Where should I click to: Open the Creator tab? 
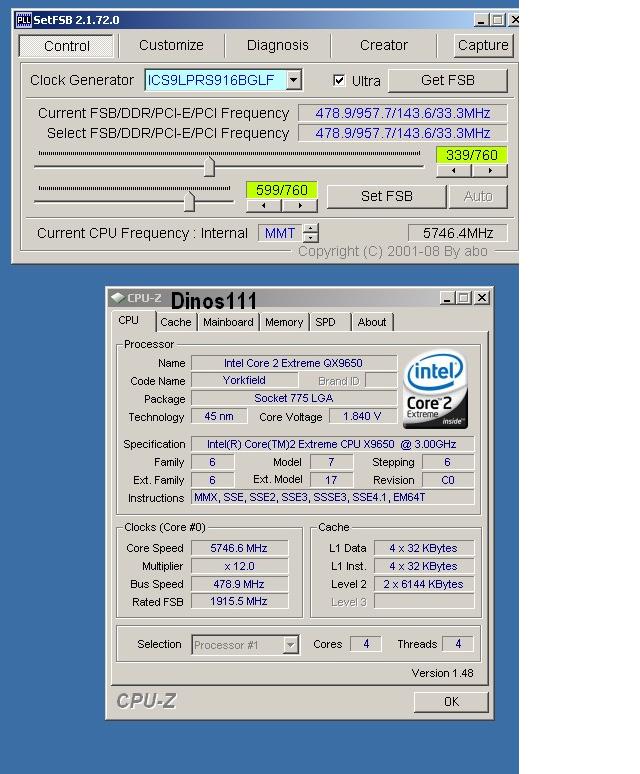pyautogui.click(x=384, y=45)
